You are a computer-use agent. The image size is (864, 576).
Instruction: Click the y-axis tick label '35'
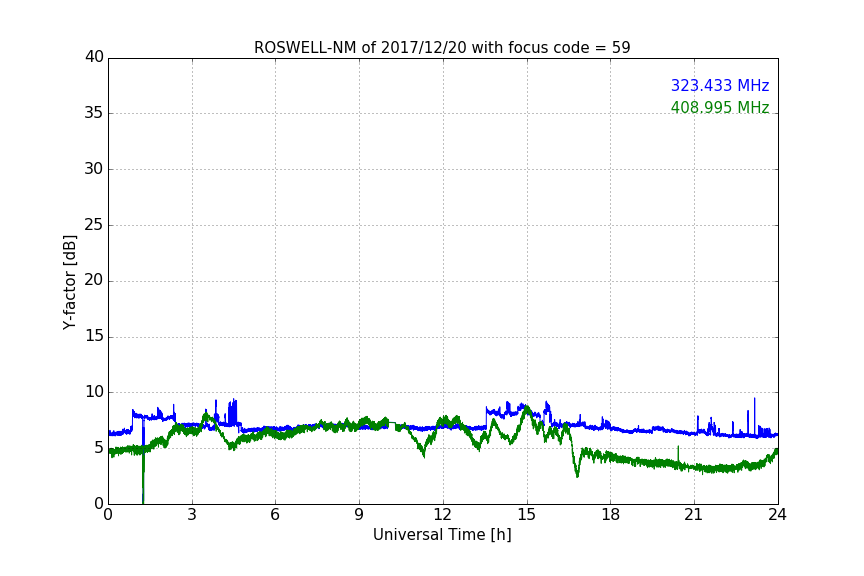click(94, 113)
